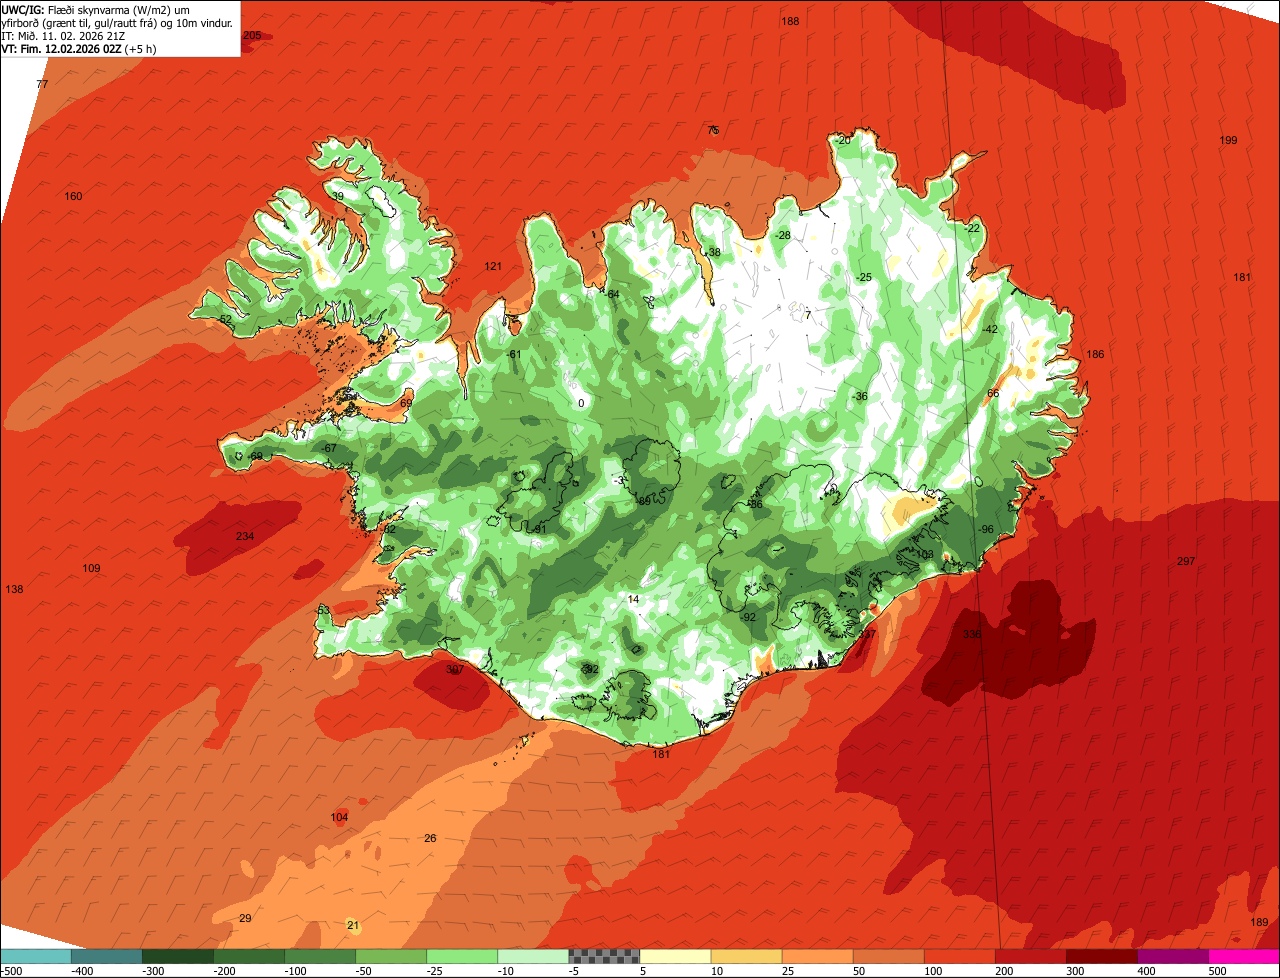Click the map value '-42'

(990, 329)
